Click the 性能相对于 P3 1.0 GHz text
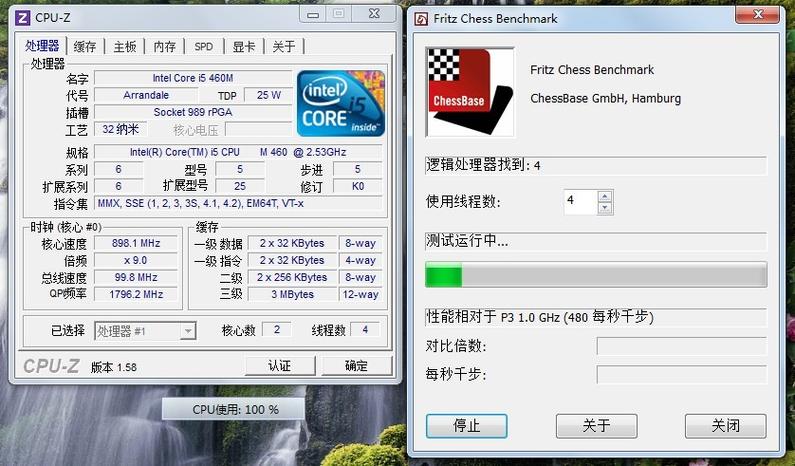 [540, 317]
